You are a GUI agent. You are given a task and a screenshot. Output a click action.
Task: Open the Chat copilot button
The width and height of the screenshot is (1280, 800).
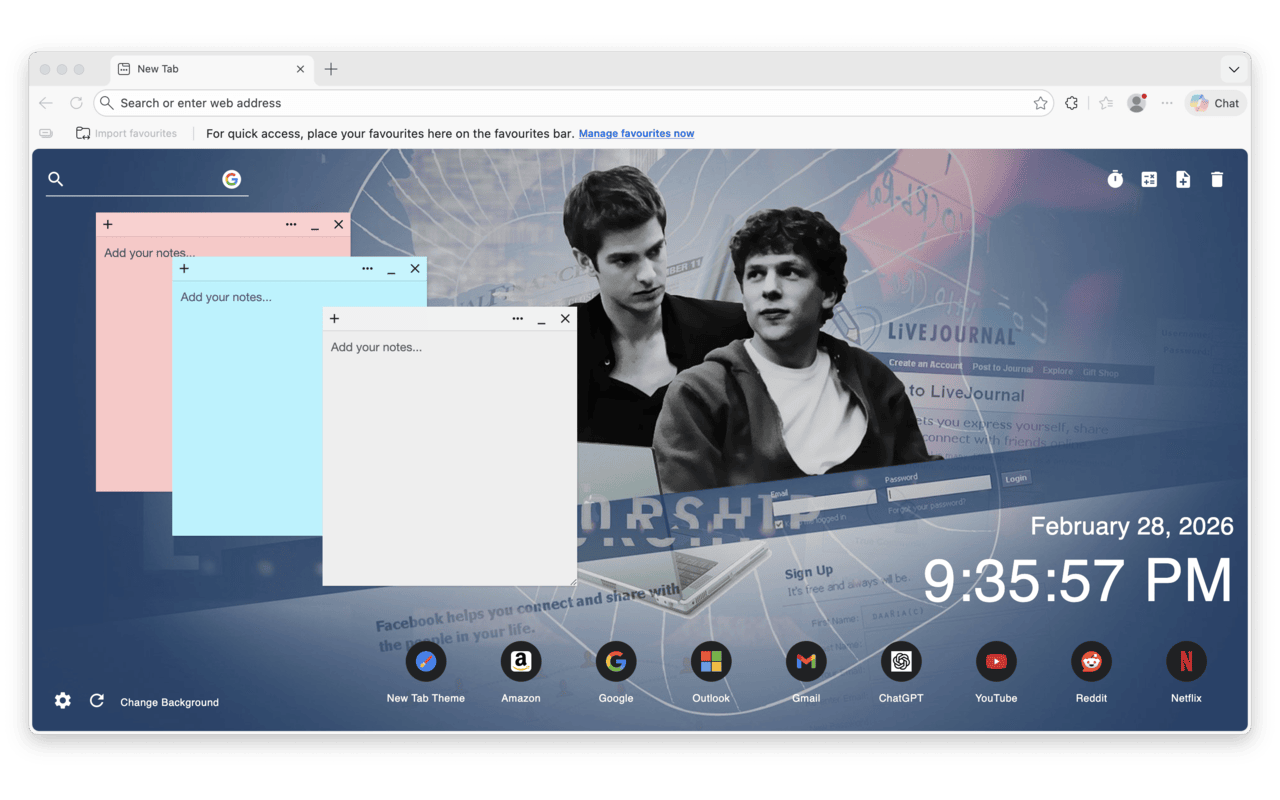(1215, 103)
